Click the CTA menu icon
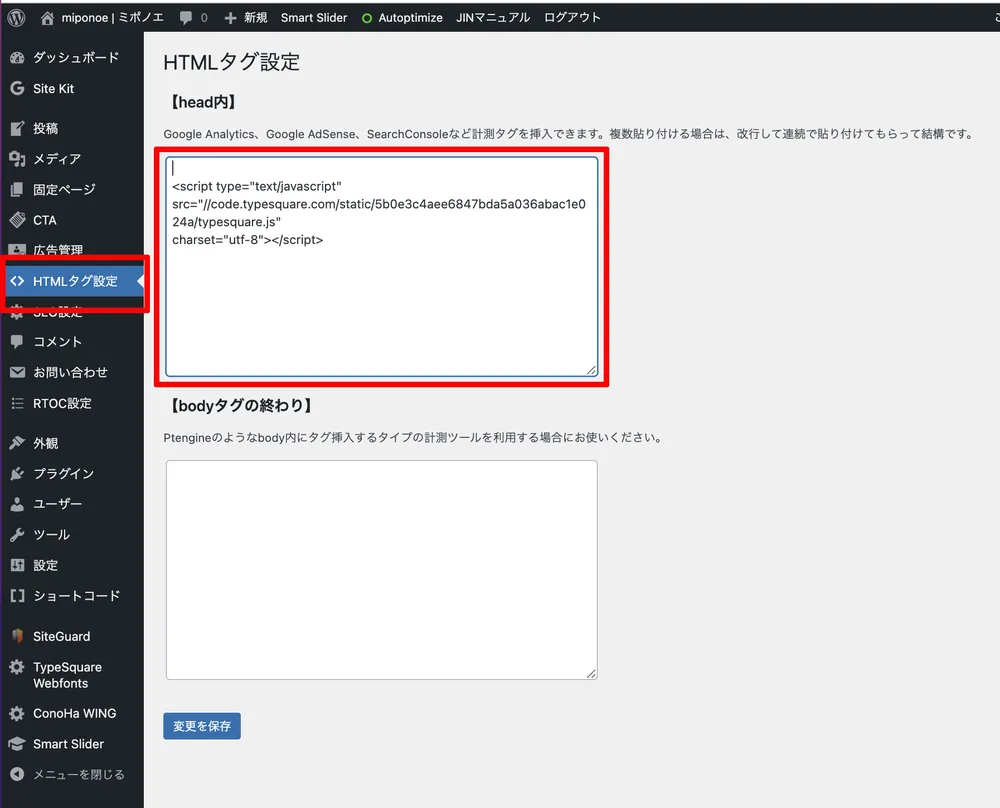The width and height of the screenshot is (1000, 808). [x=17, y=220]
